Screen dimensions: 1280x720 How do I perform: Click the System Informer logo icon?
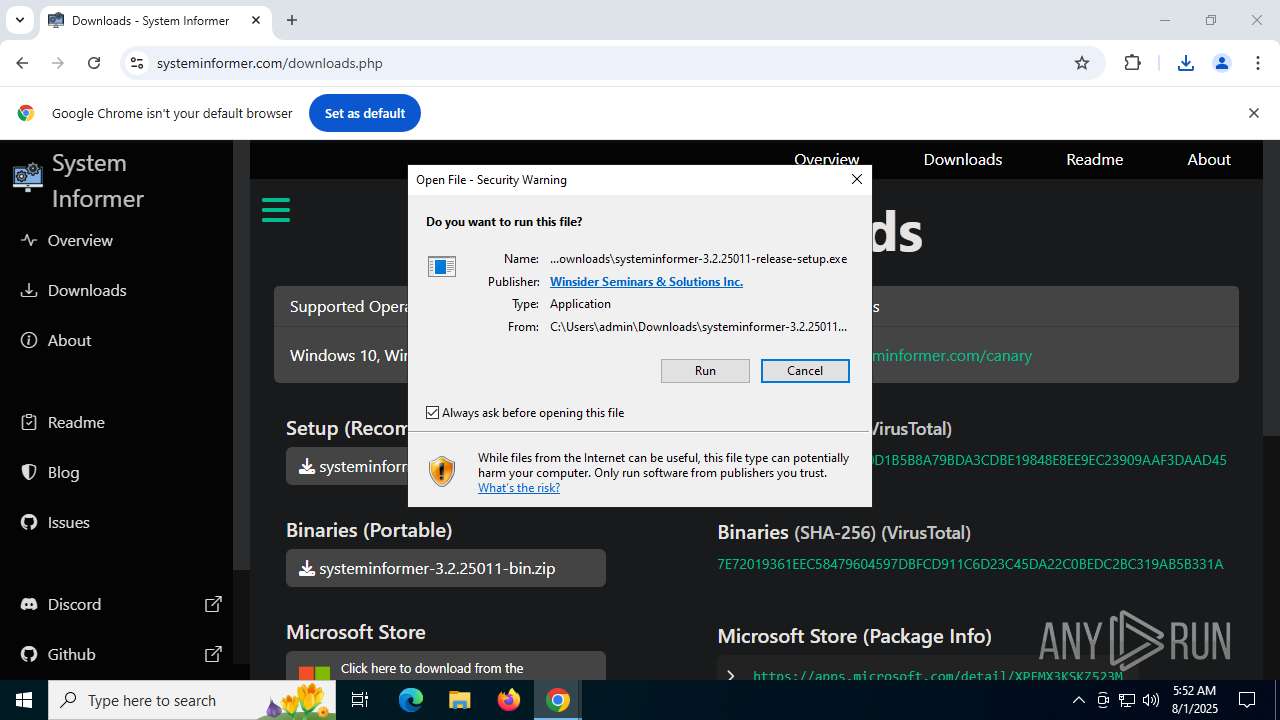tap(28, 177)
